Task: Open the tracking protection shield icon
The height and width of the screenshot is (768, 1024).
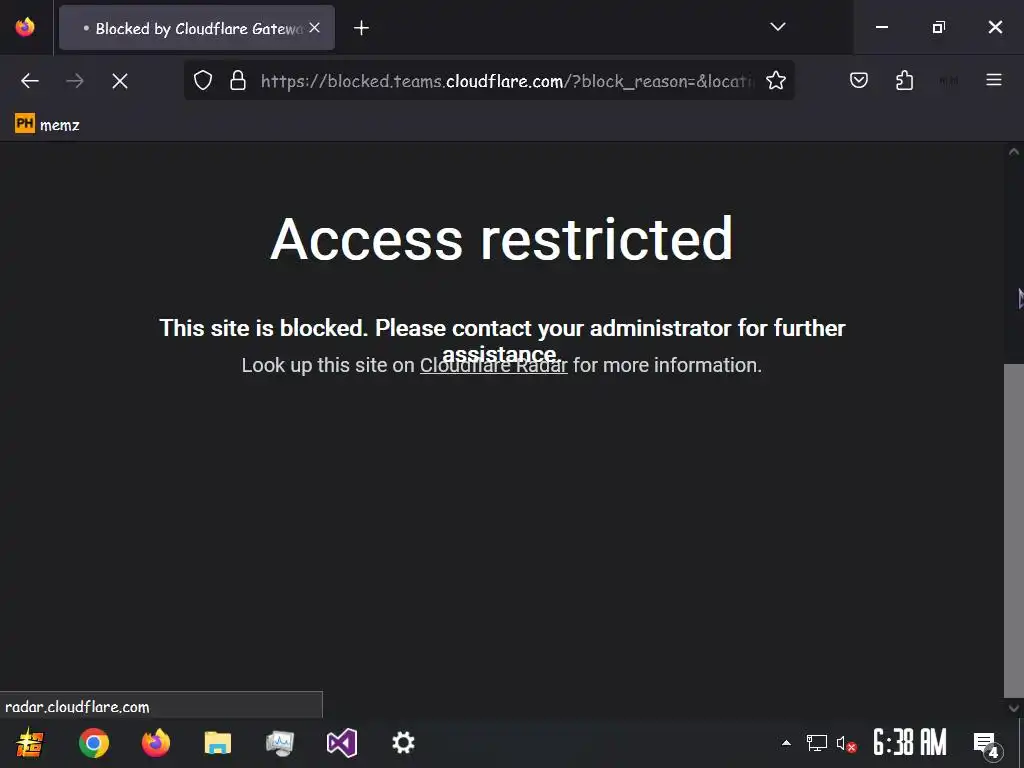Action: [x=203, y=80]
